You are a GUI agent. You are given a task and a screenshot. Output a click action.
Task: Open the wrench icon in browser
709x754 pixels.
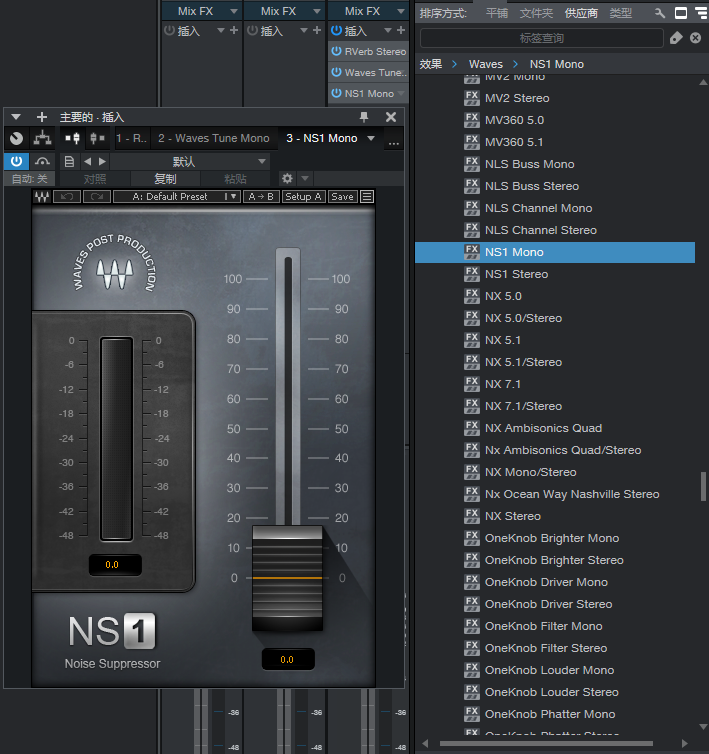tap(660, 13)
